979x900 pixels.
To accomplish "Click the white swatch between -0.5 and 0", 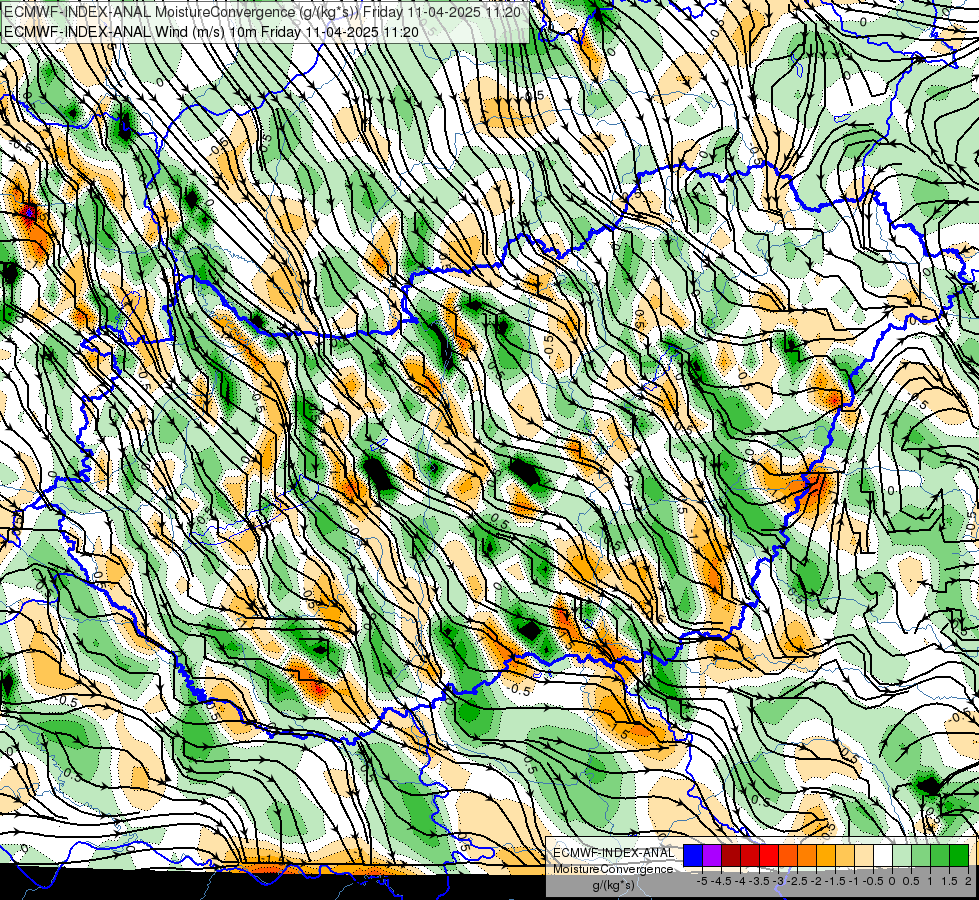I will coord(883,855).
